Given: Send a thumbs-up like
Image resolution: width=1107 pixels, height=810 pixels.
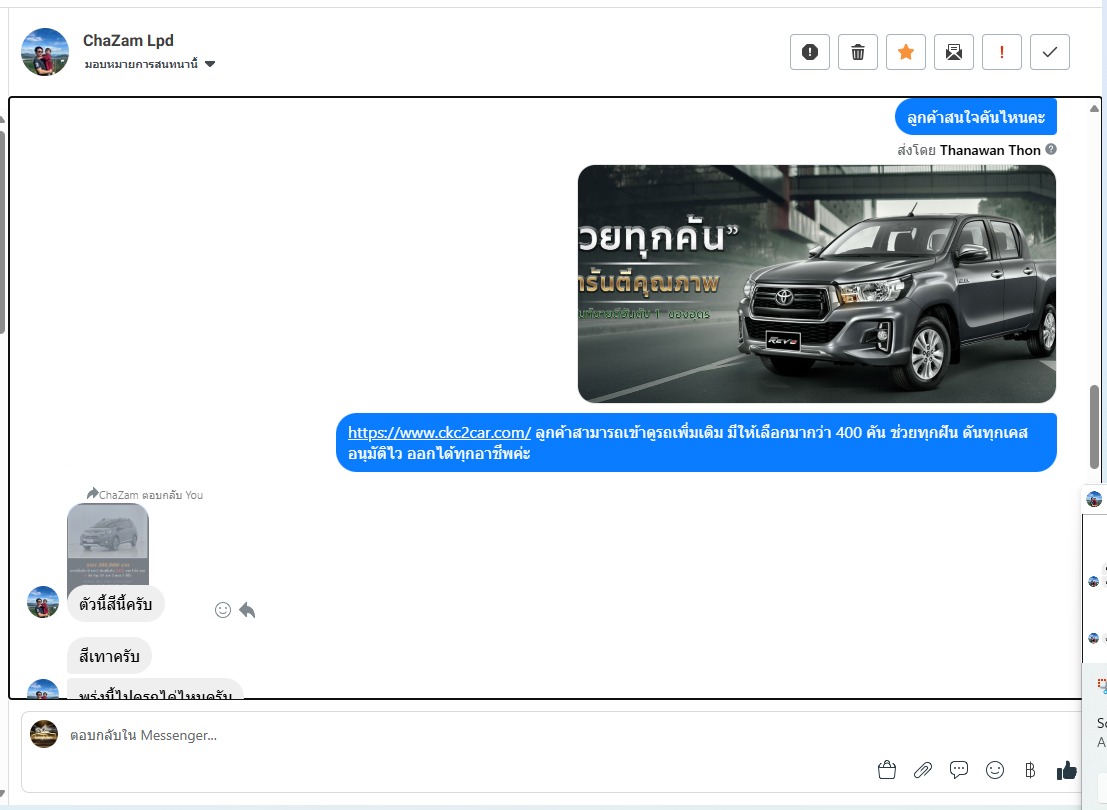Looking at the screenshot, I should (1067, 770).
